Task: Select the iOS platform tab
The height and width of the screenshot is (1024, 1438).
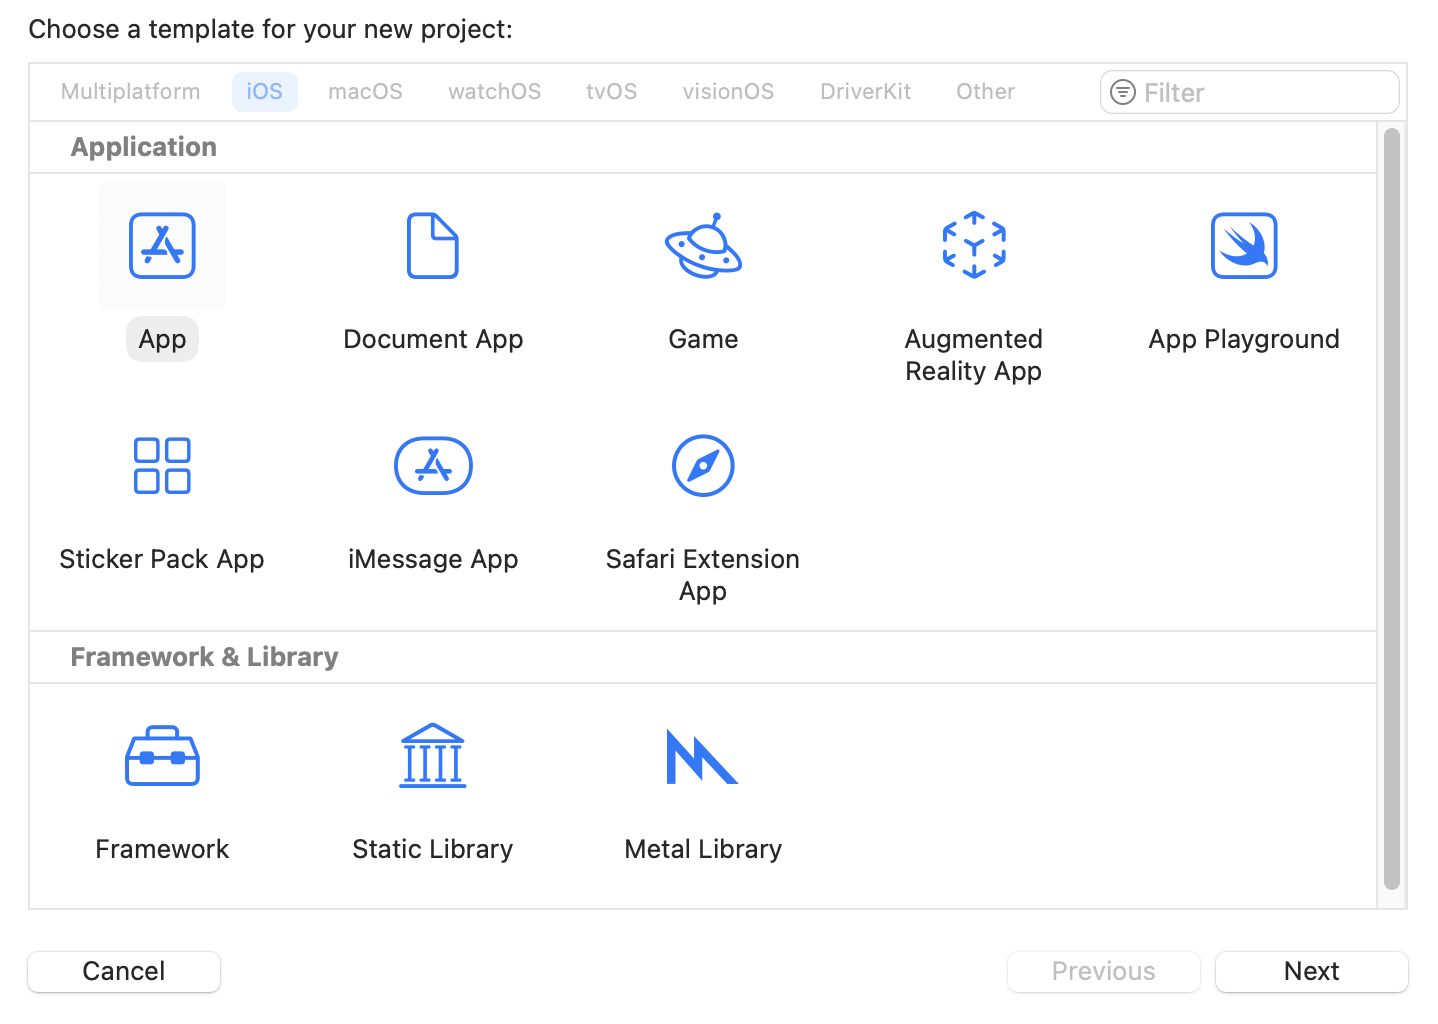Action: point(265,92)
